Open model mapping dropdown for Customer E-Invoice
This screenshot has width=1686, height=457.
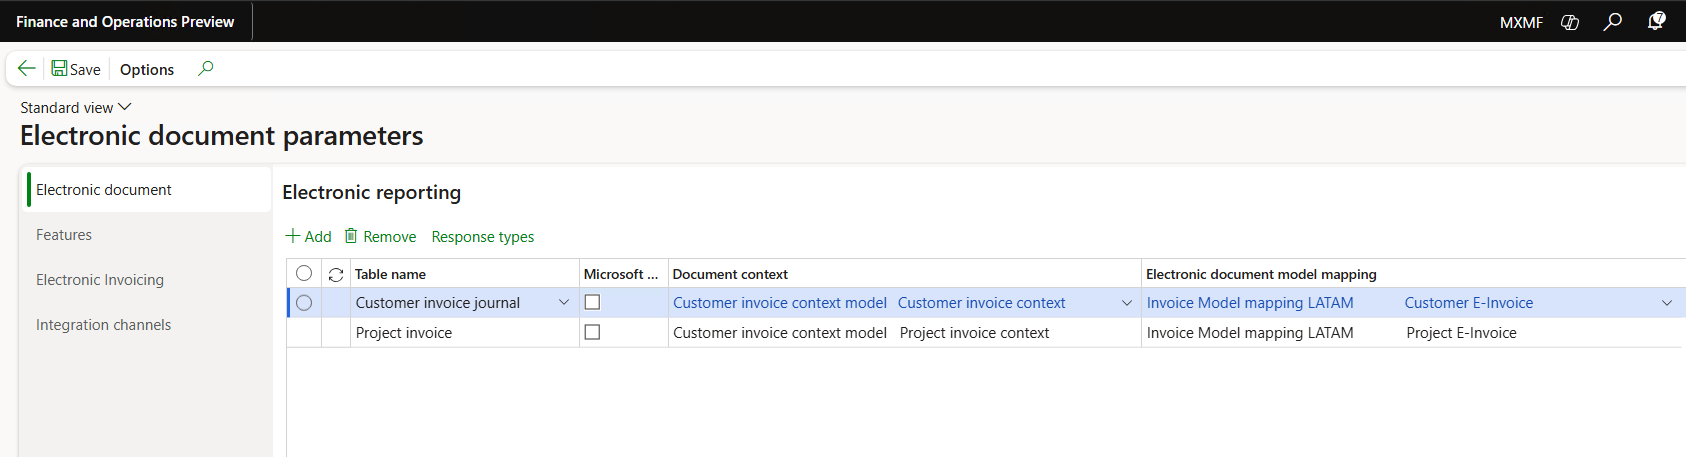click(1667, 303)
